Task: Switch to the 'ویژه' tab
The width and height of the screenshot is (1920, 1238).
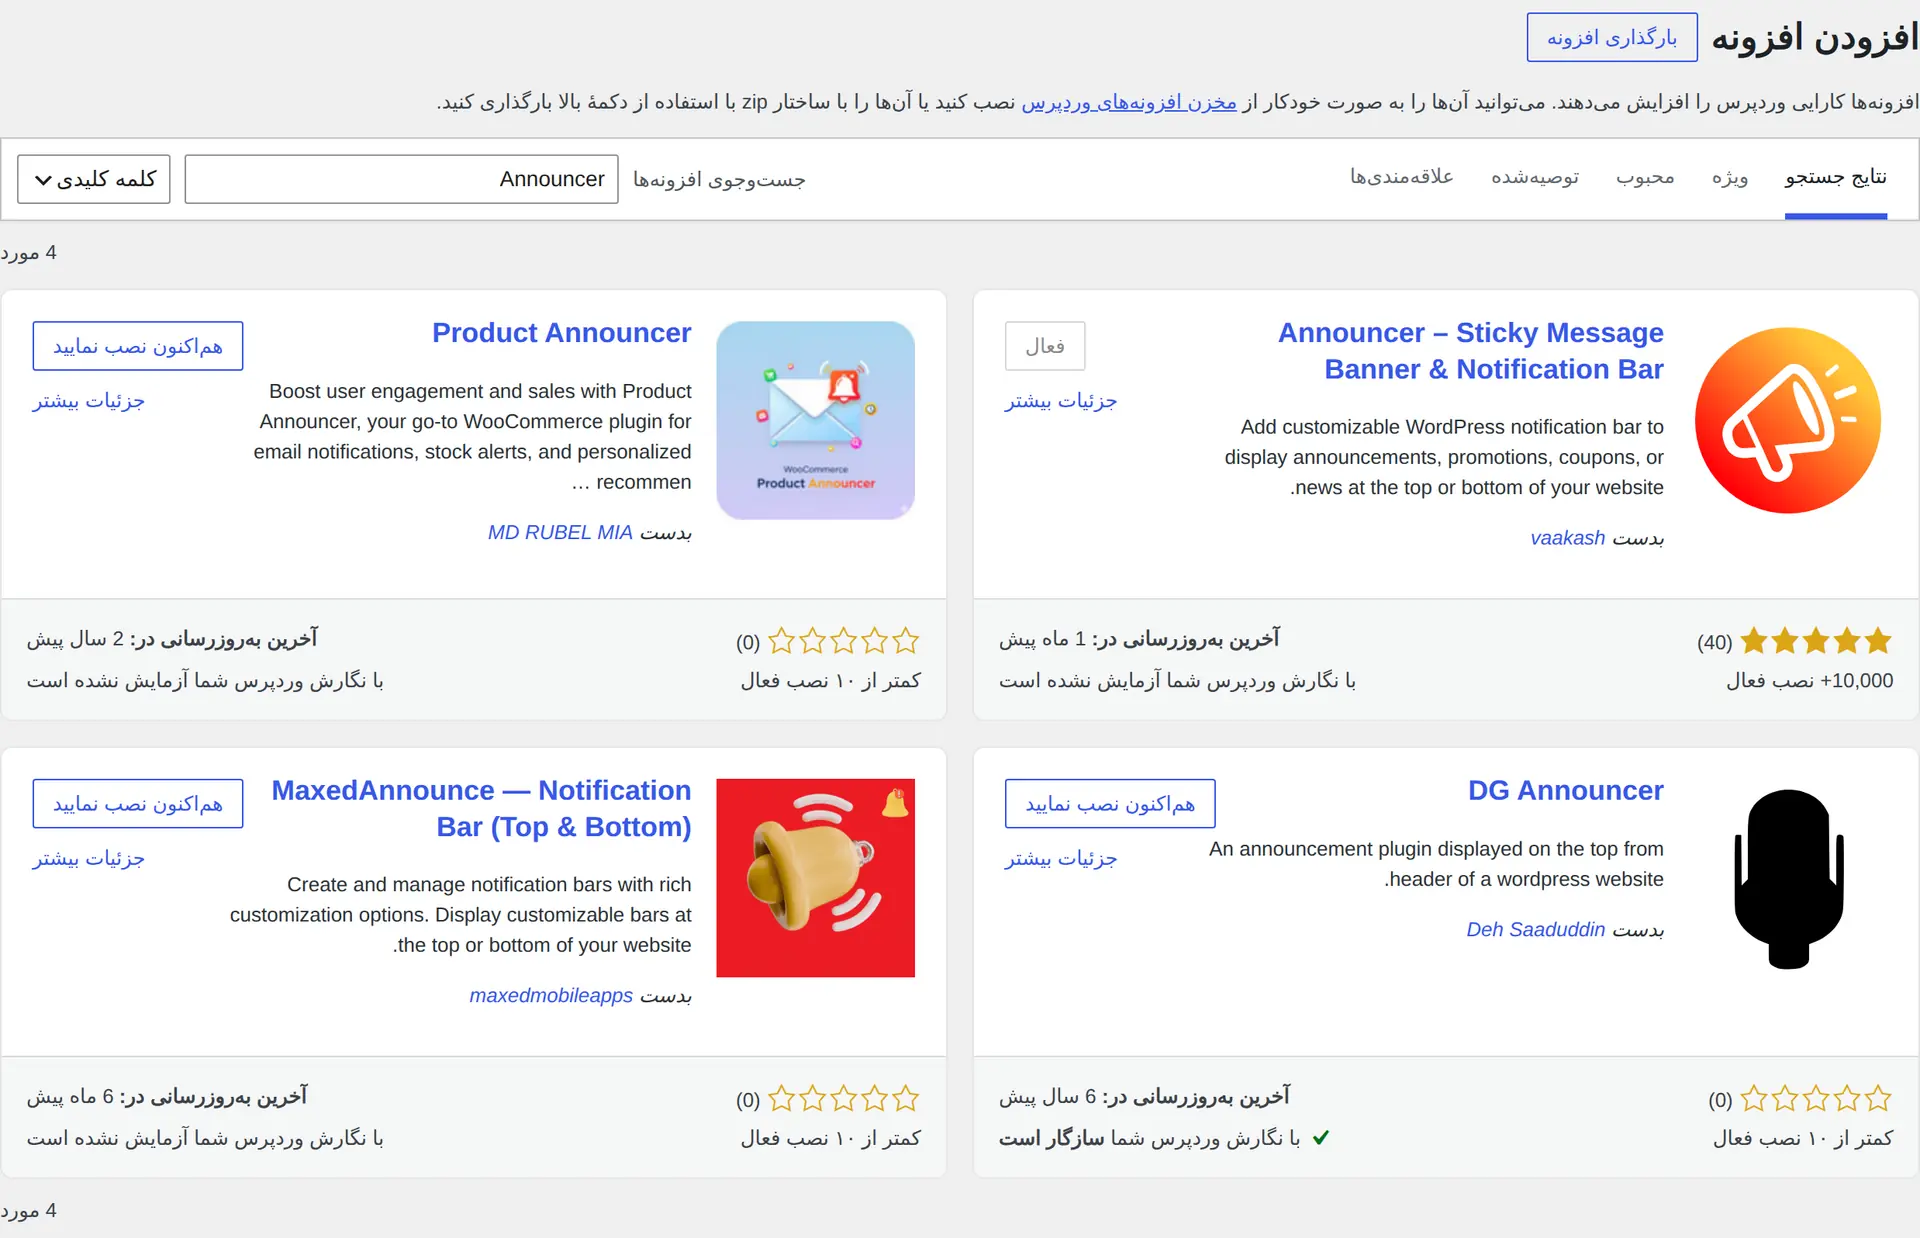Action: [x=1730, y=177]
